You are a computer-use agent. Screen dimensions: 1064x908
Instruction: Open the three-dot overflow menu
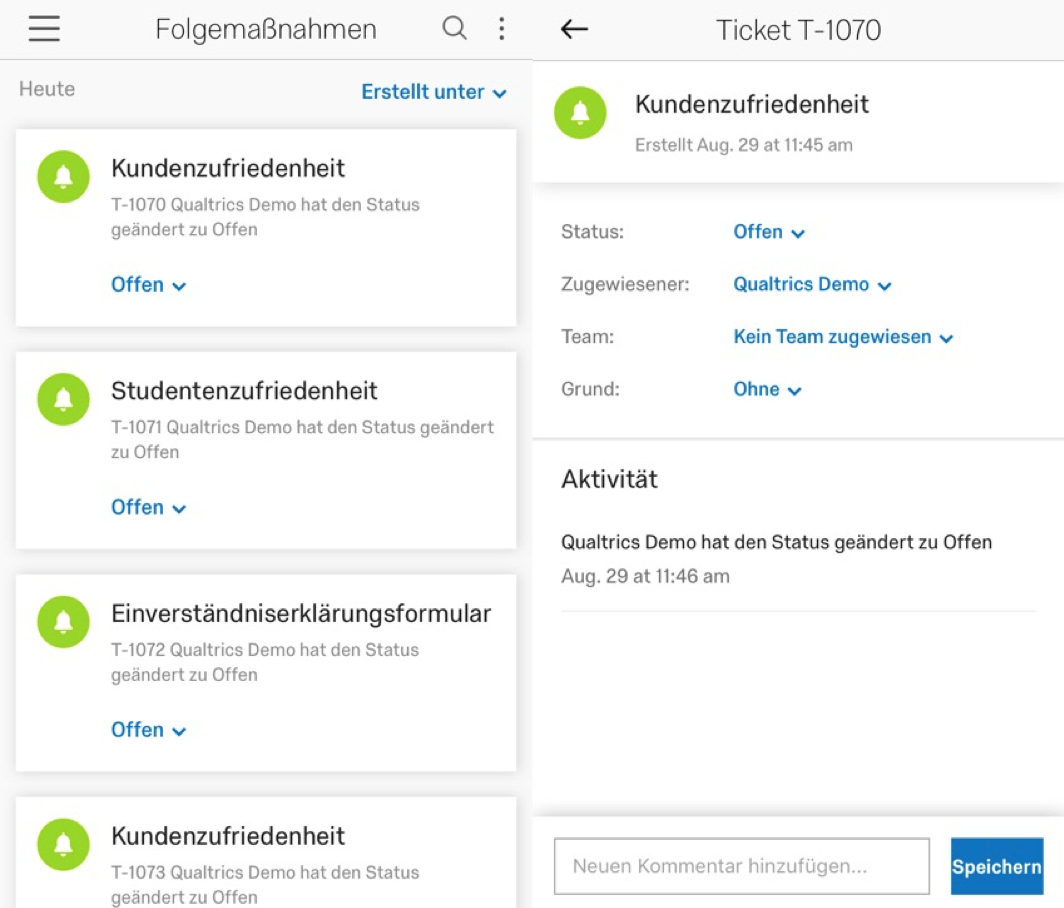coord(501,29)
